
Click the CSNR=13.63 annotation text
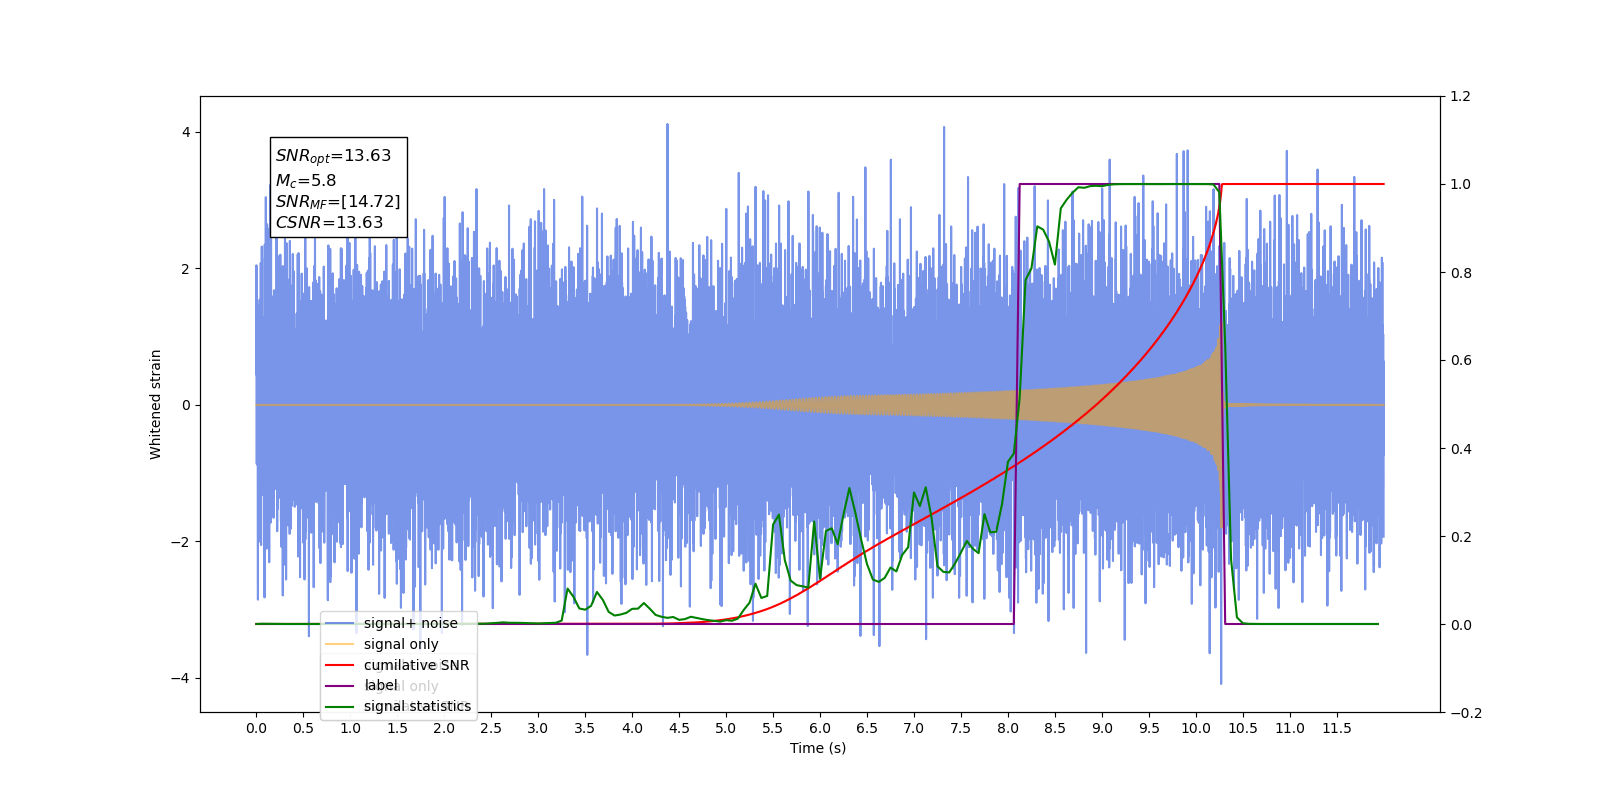(x=329, y=223)
